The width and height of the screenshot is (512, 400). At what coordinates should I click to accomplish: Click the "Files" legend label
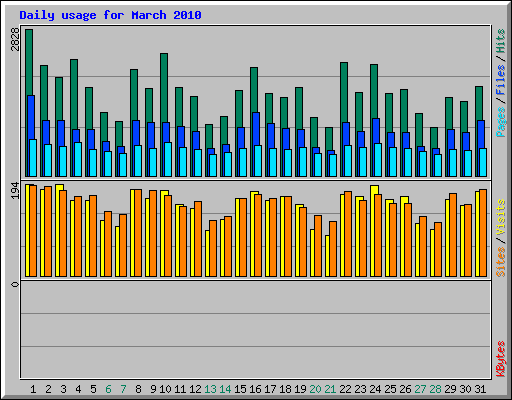[x=500, y=79]
